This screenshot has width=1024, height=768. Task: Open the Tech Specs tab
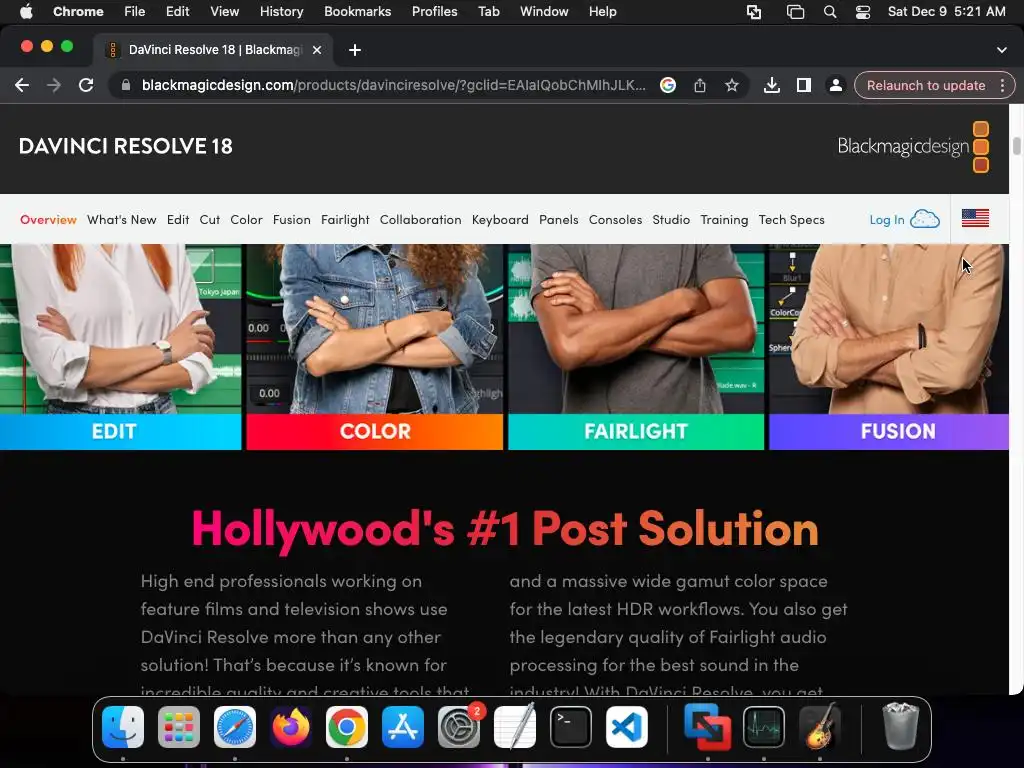(792, 221)
